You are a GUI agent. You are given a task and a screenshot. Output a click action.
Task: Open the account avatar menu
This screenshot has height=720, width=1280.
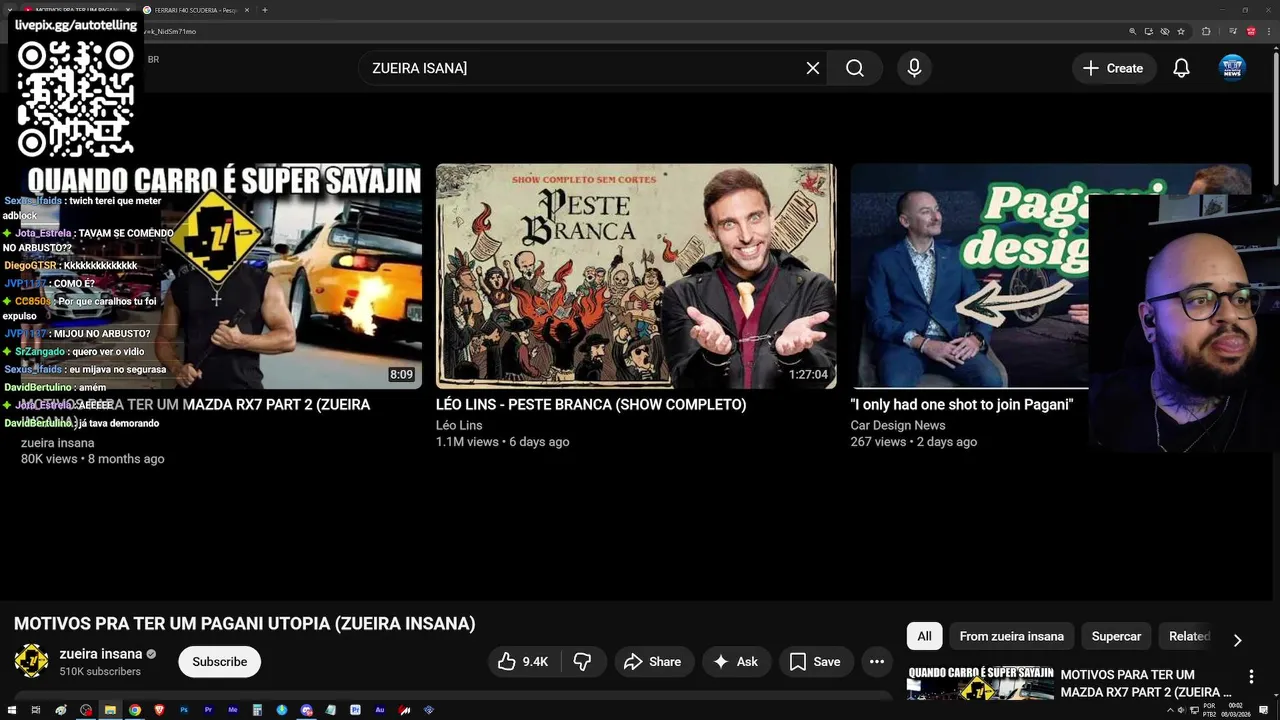point(1232,68)
